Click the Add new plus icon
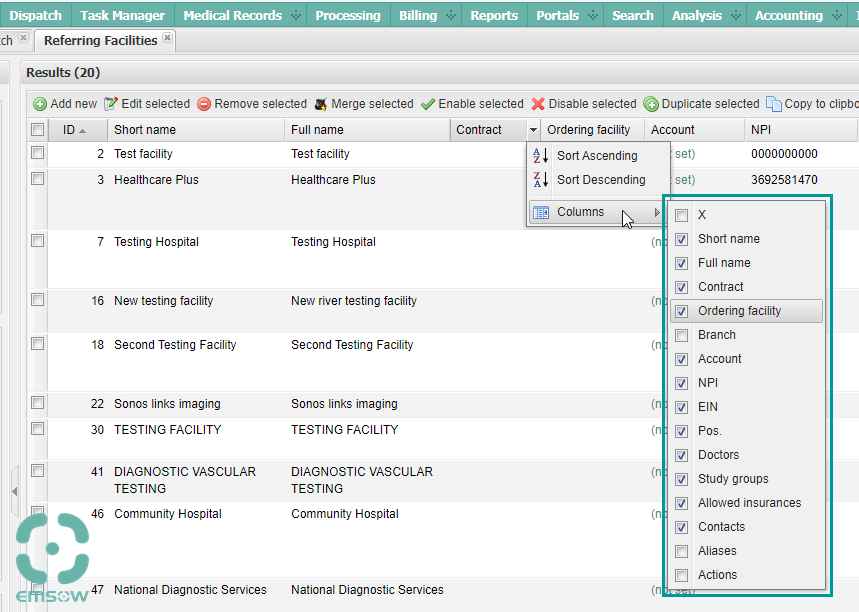859x612 pixels. (x=40, y=104)
